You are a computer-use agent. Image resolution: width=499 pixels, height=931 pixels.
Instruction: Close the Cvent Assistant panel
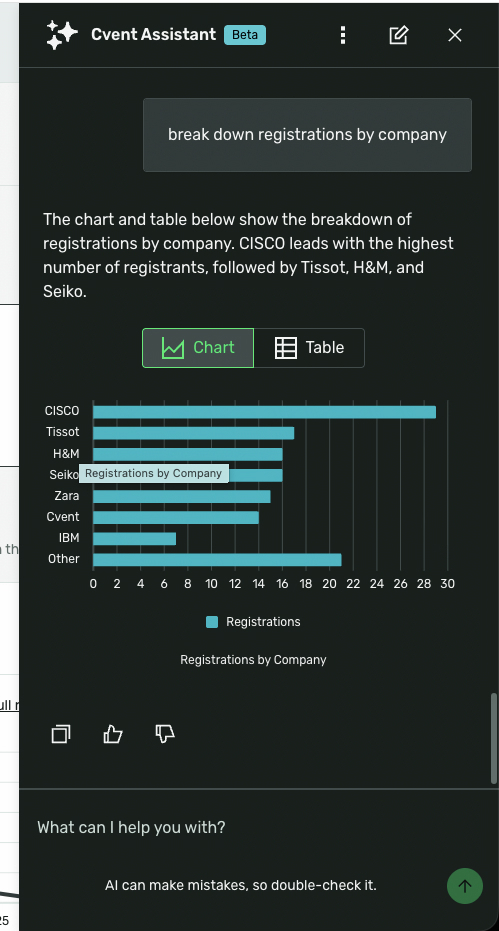454,35
